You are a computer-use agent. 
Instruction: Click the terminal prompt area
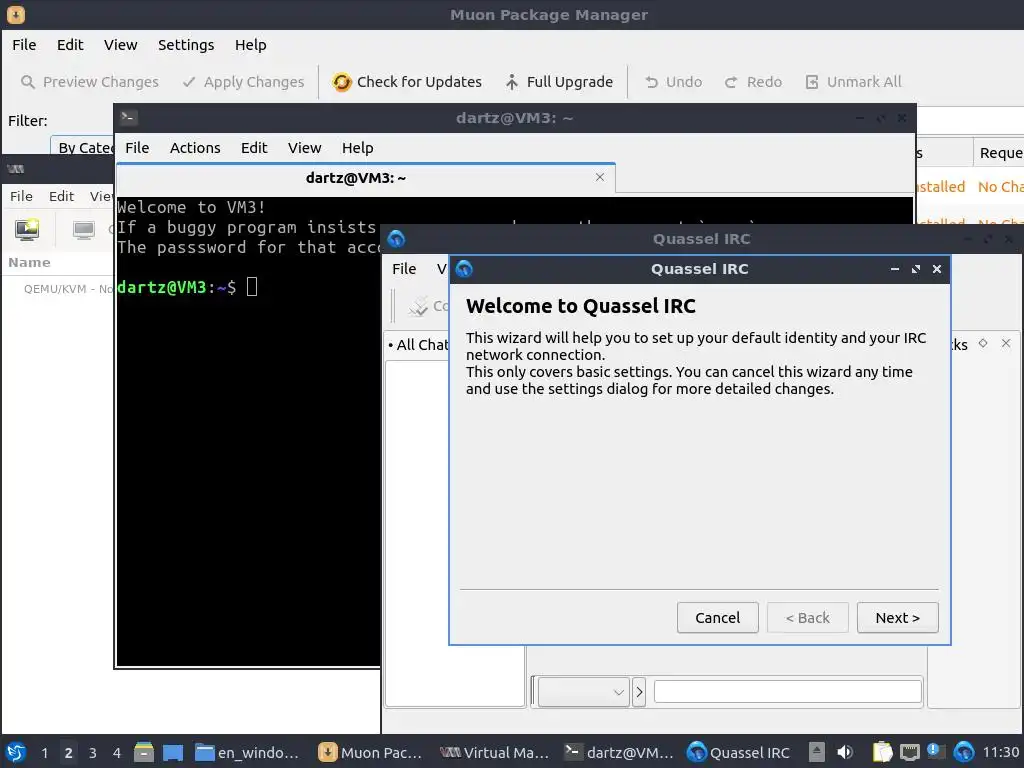click(252, 287)
